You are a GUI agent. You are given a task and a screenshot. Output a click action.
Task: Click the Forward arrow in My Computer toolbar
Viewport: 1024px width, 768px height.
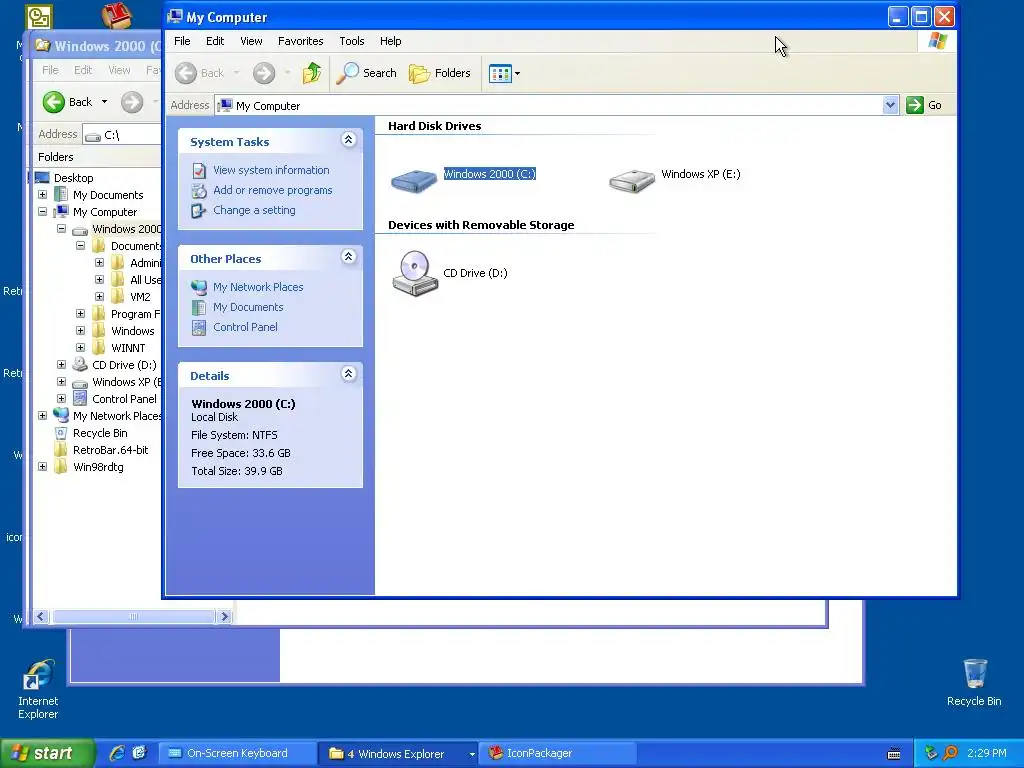[x=264, y=73]
